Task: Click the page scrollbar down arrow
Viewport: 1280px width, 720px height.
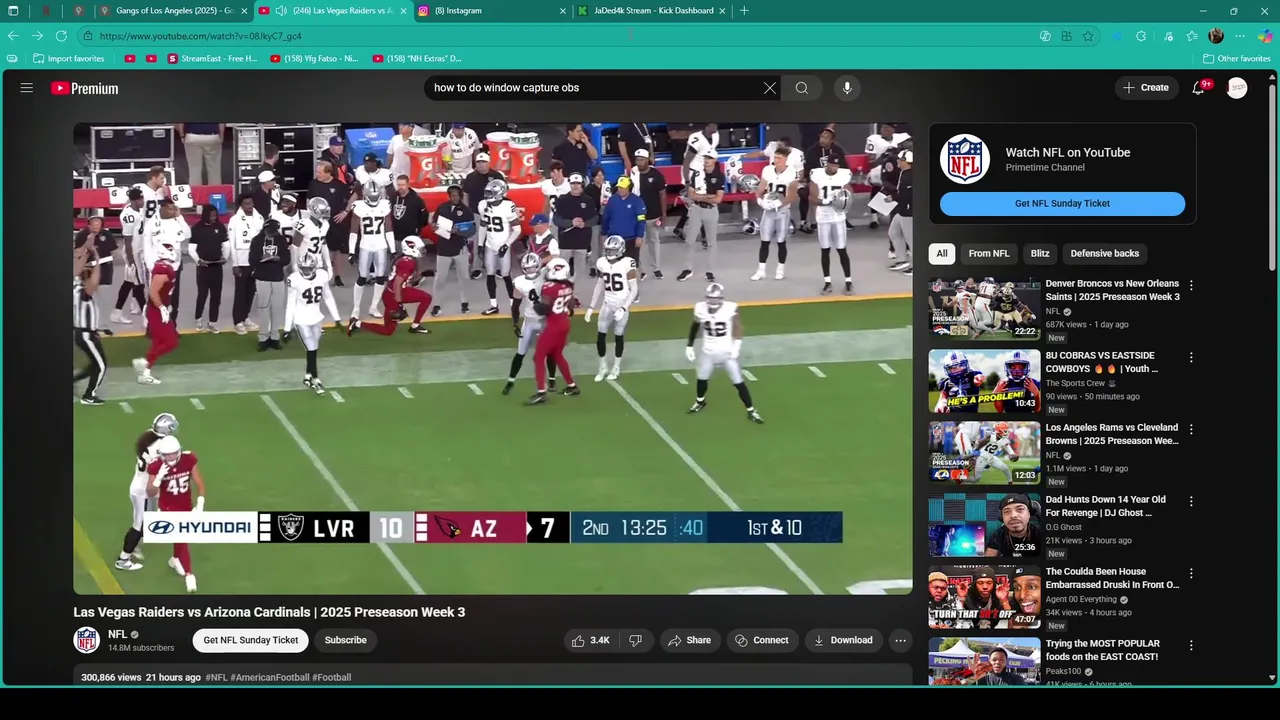Action: point(1272,678)
